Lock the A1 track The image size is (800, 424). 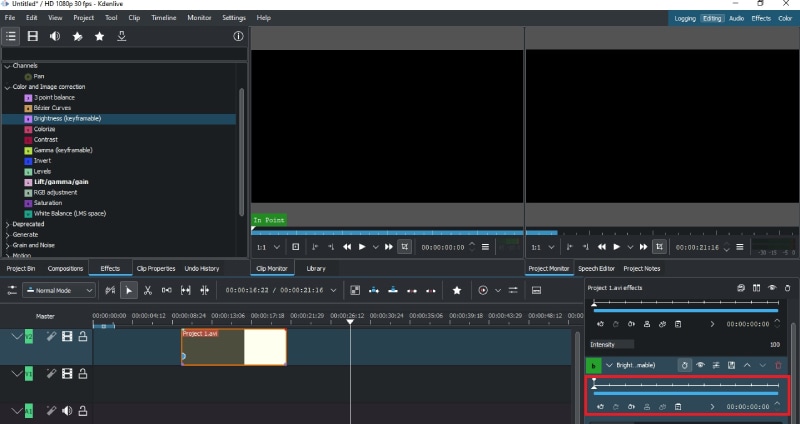click(x=82, y=410)
